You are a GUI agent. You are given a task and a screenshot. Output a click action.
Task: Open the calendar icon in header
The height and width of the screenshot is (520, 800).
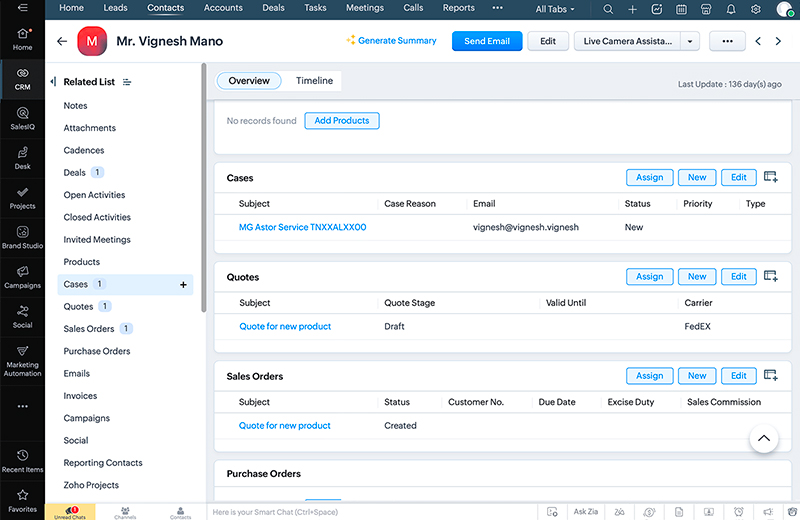coord(681,9)
